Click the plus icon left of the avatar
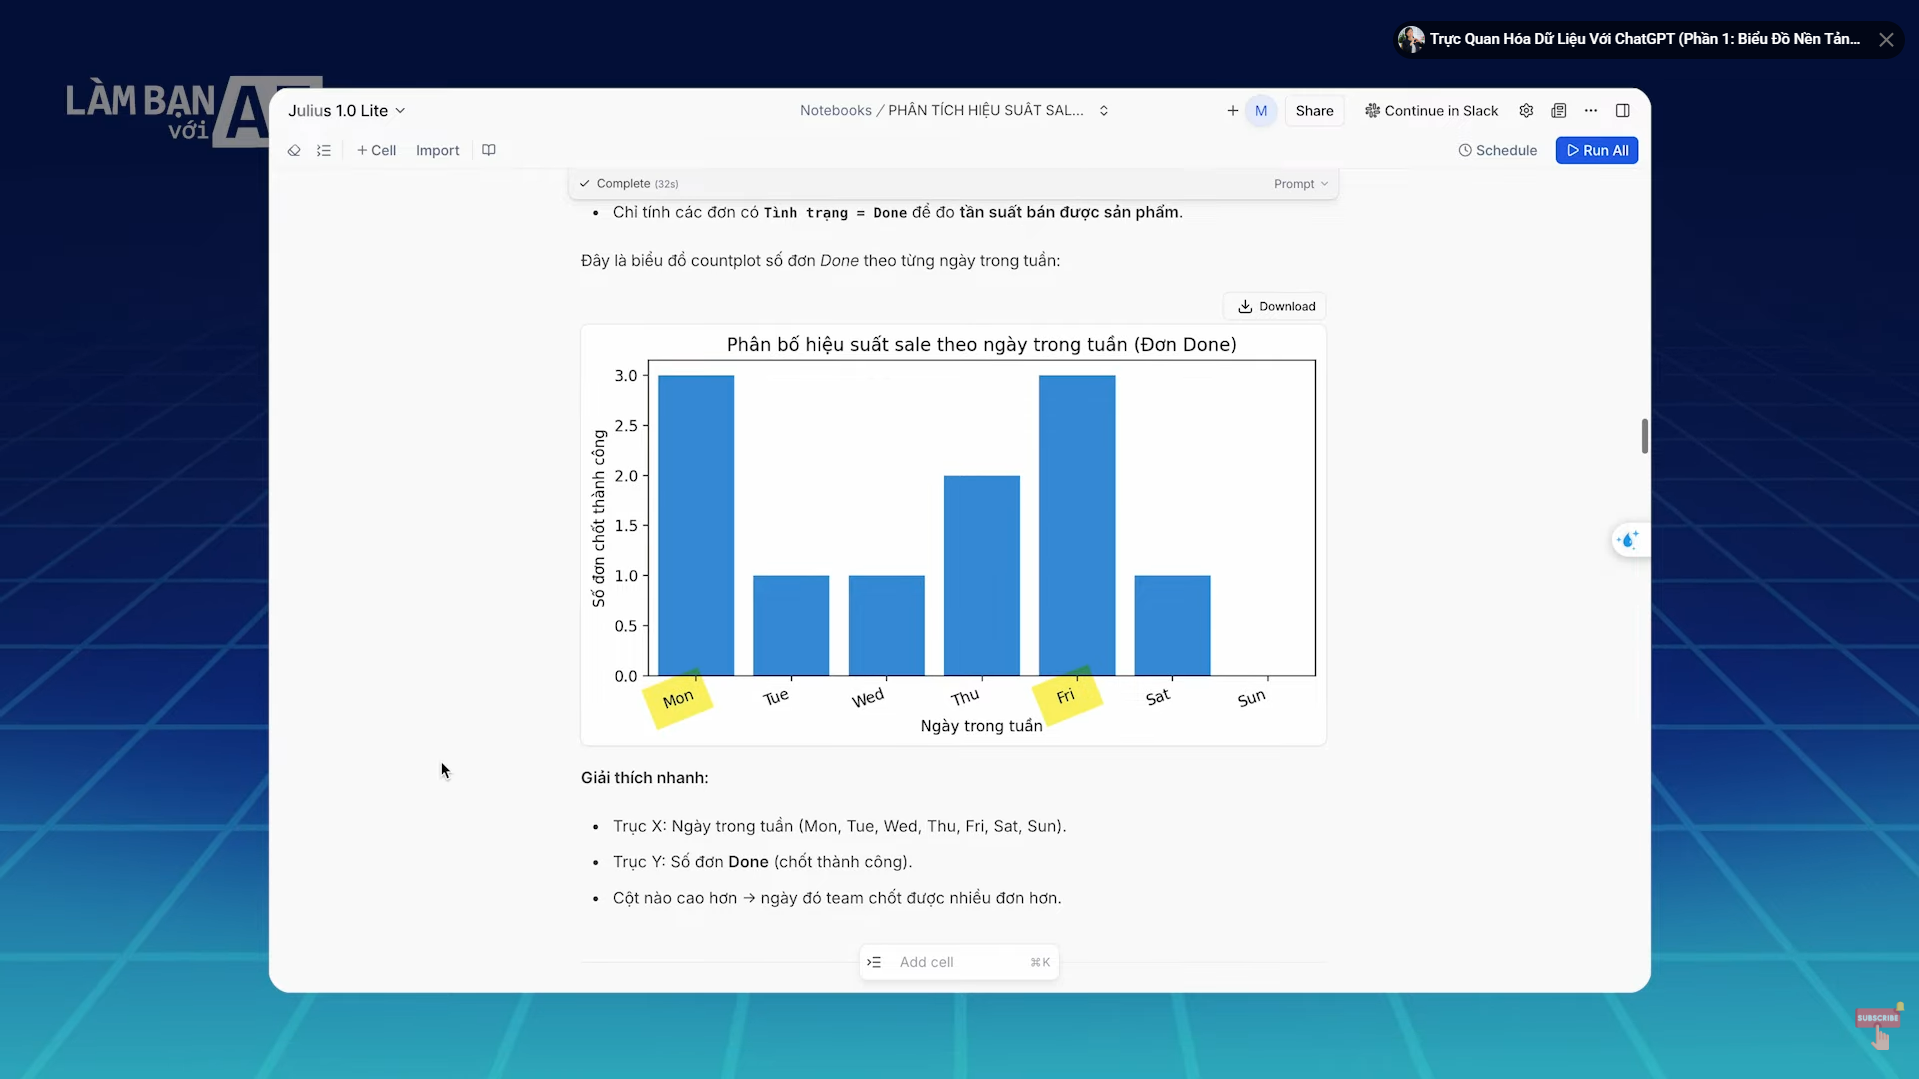The width and height of the screenshot is (1919, 1079). (x=1231, y=110)
